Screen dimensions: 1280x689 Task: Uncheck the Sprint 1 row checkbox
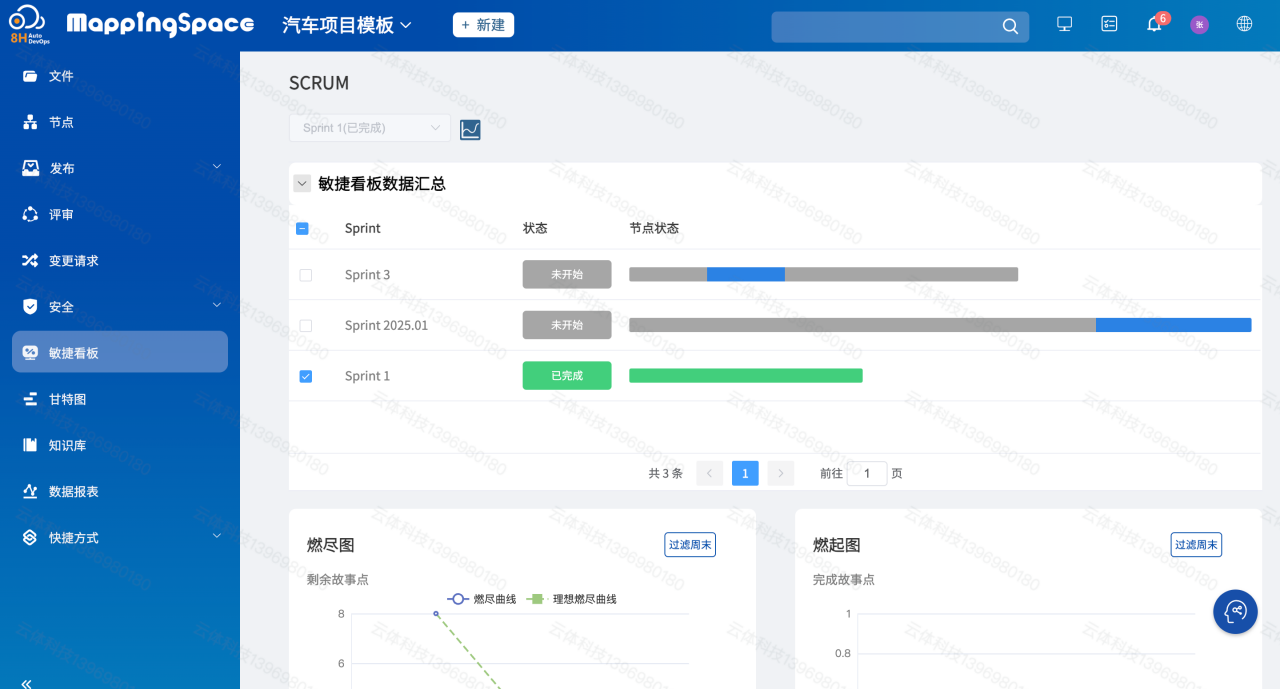306,376
